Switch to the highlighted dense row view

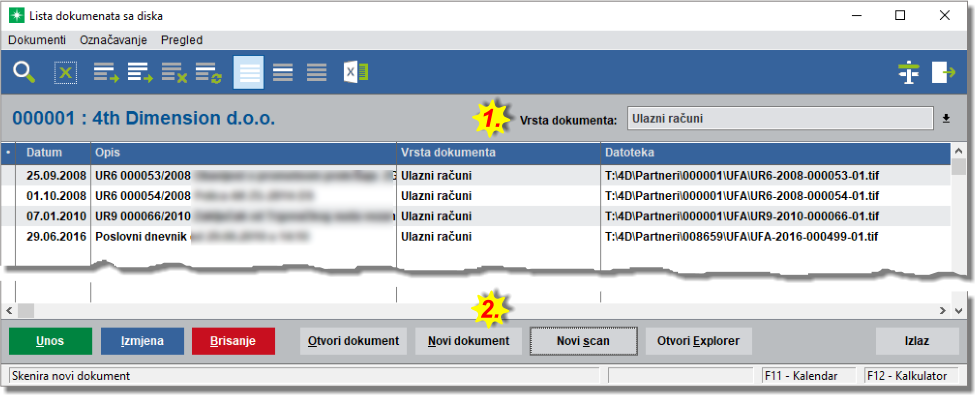249,73
